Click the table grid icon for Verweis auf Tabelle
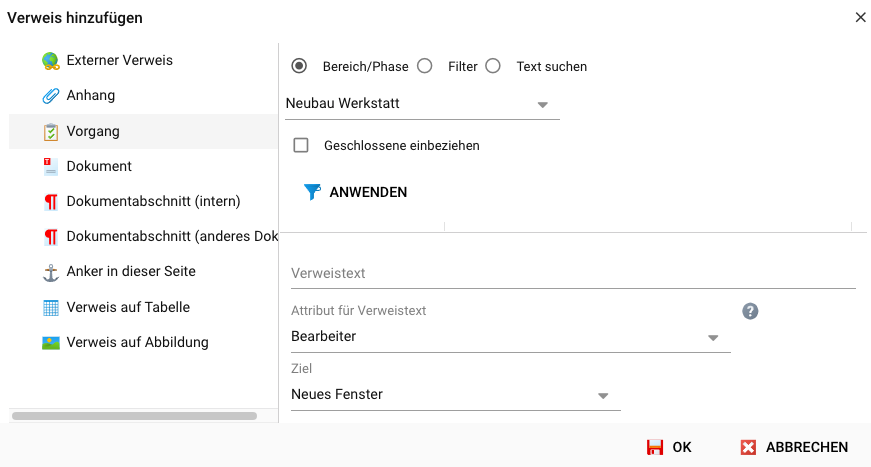 pos(51,308)
